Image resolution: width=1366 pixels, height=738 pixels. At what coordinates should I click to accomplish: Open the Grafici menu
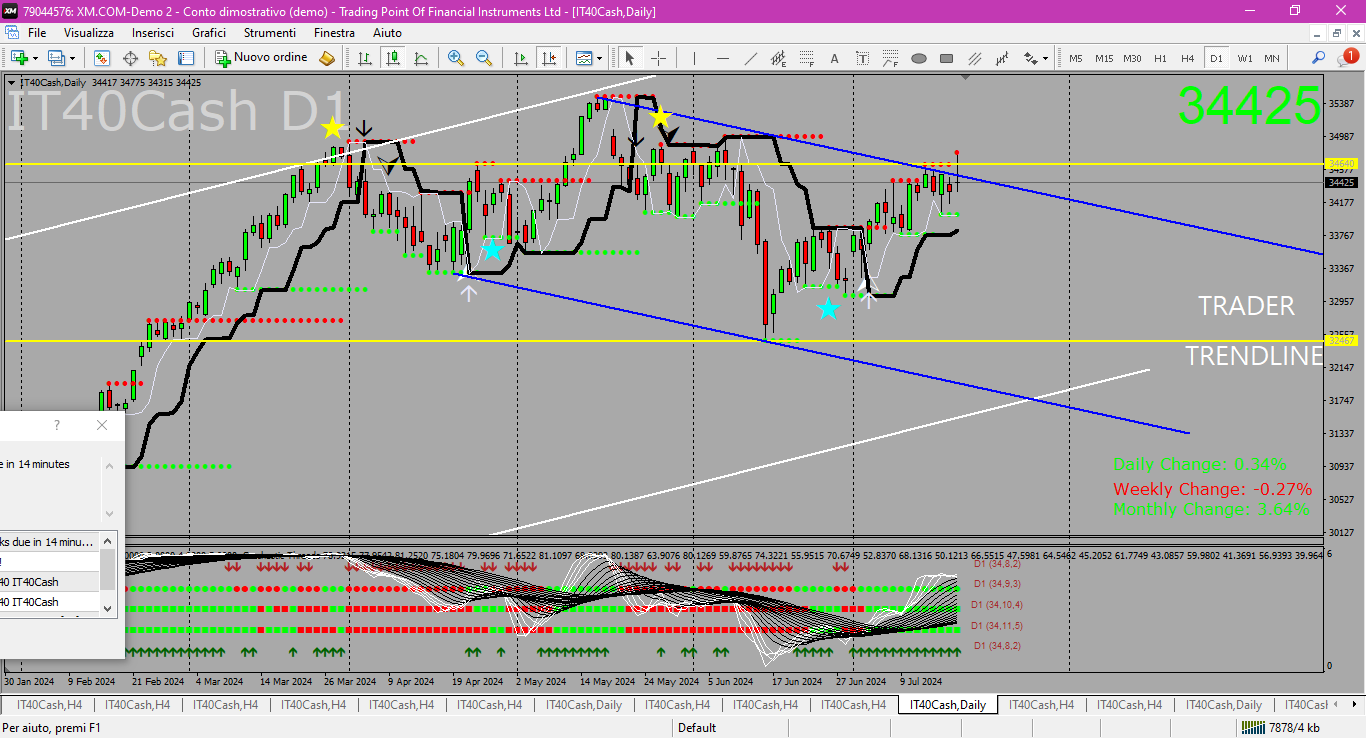tap(209, 33)
